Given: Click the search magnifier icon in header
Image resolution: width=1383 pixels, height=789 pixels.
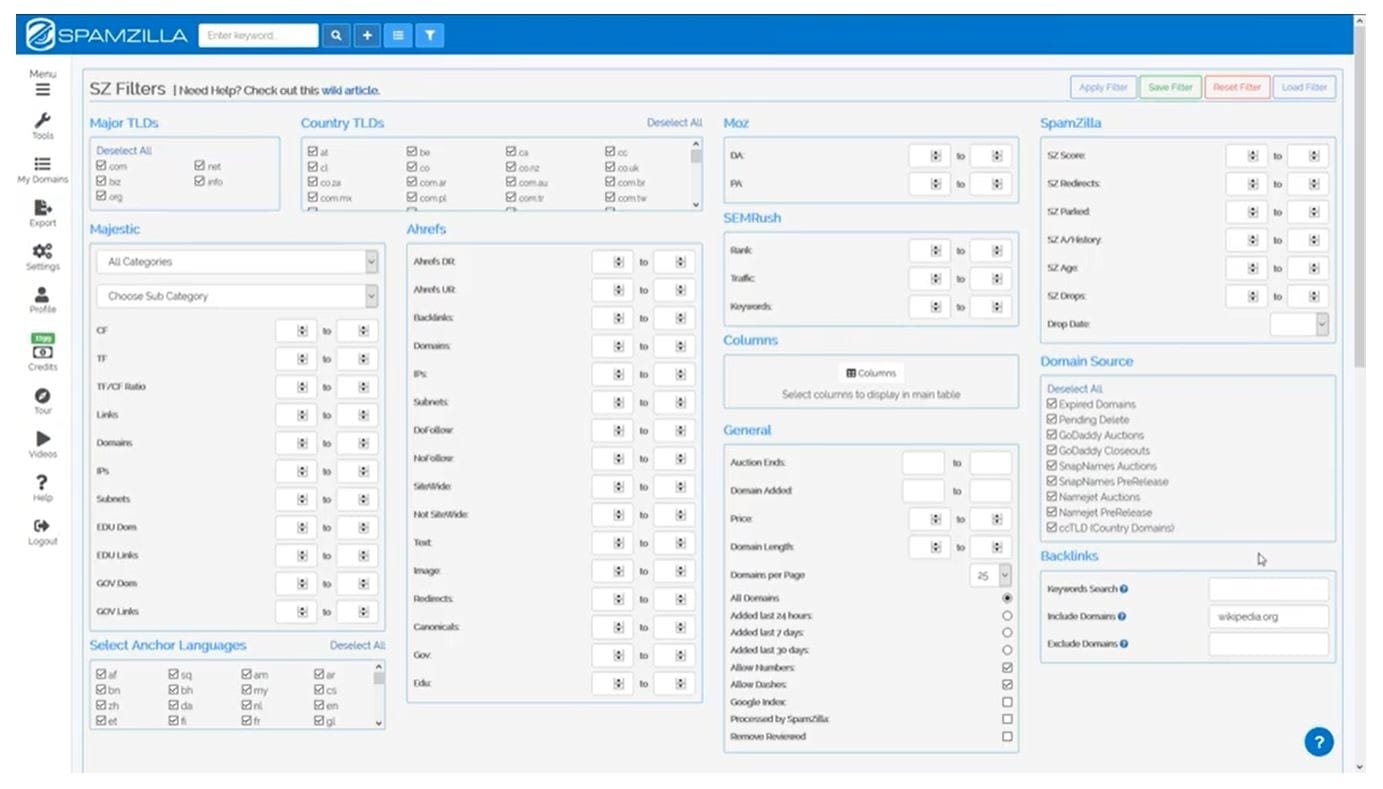Looking at the screenshot, I should coord(336,36).
